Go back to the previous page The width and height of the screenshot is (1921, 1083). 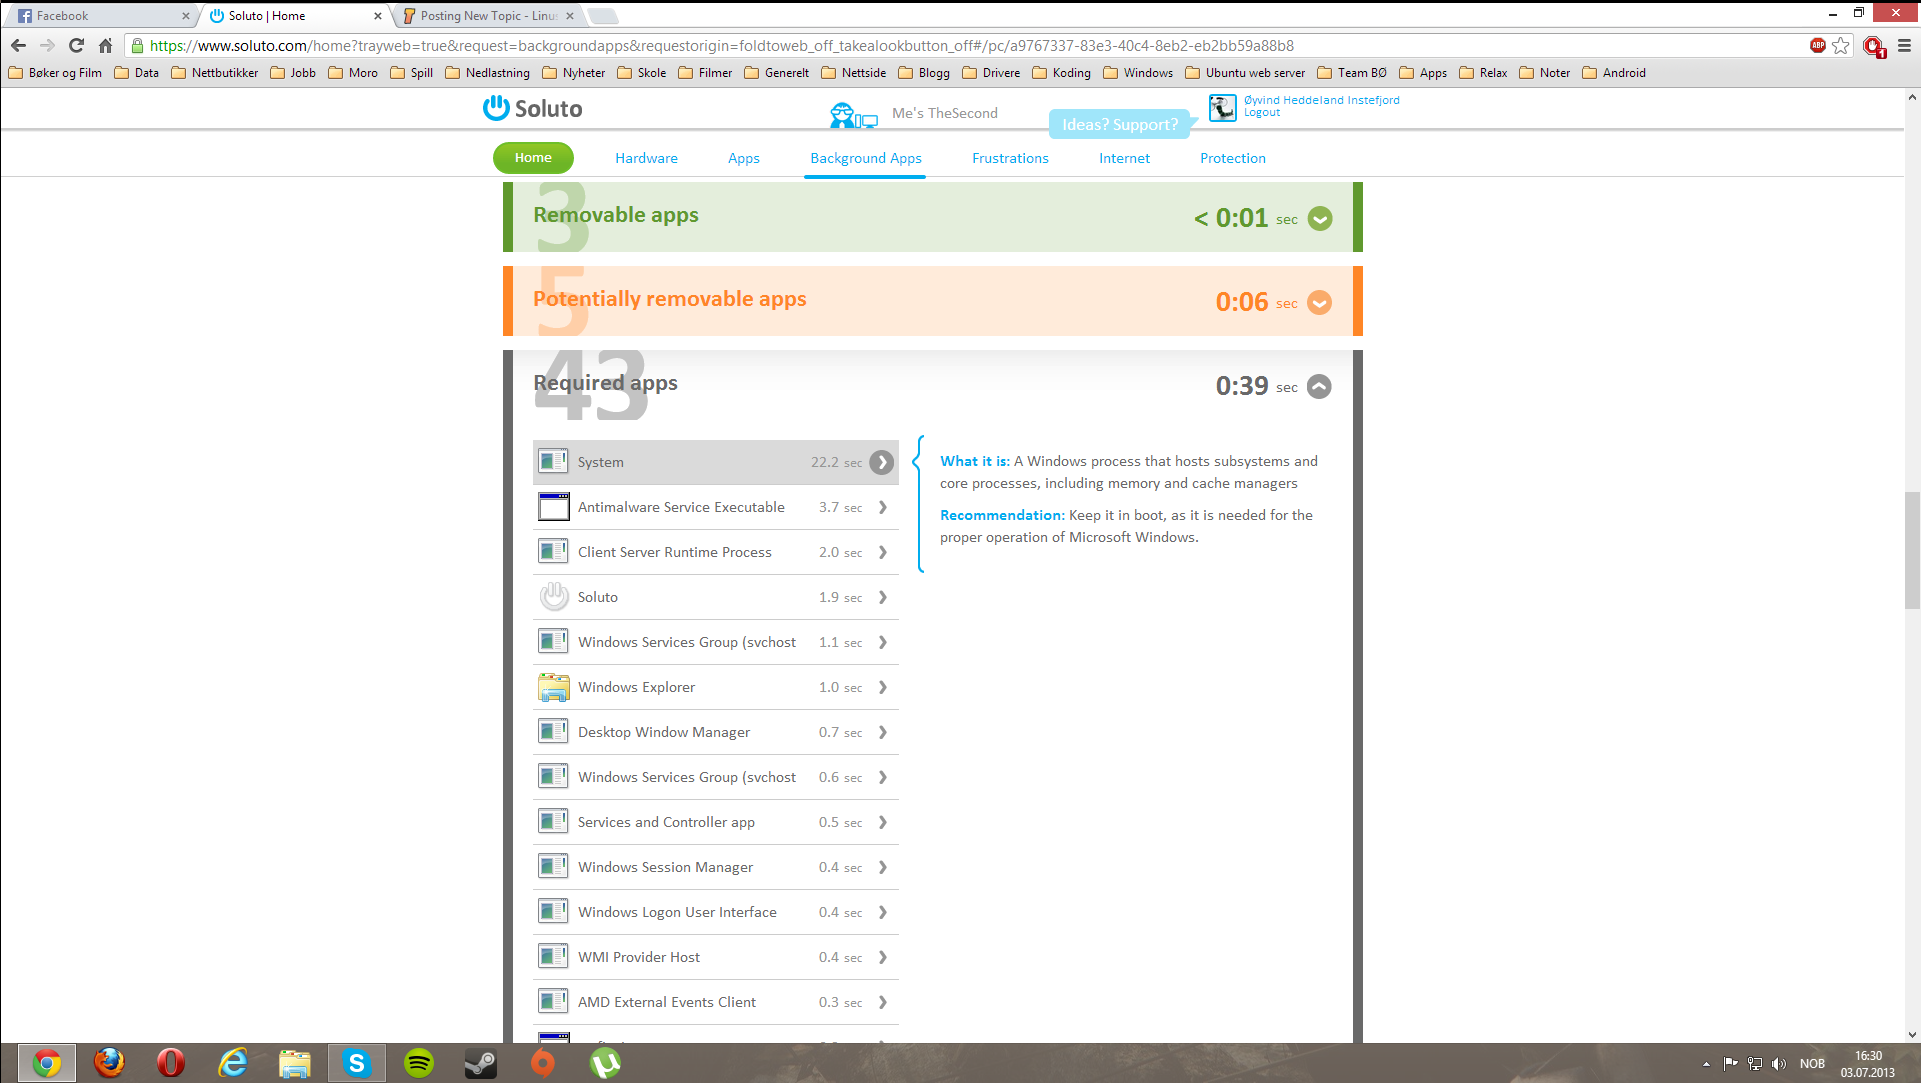point(18,45)
